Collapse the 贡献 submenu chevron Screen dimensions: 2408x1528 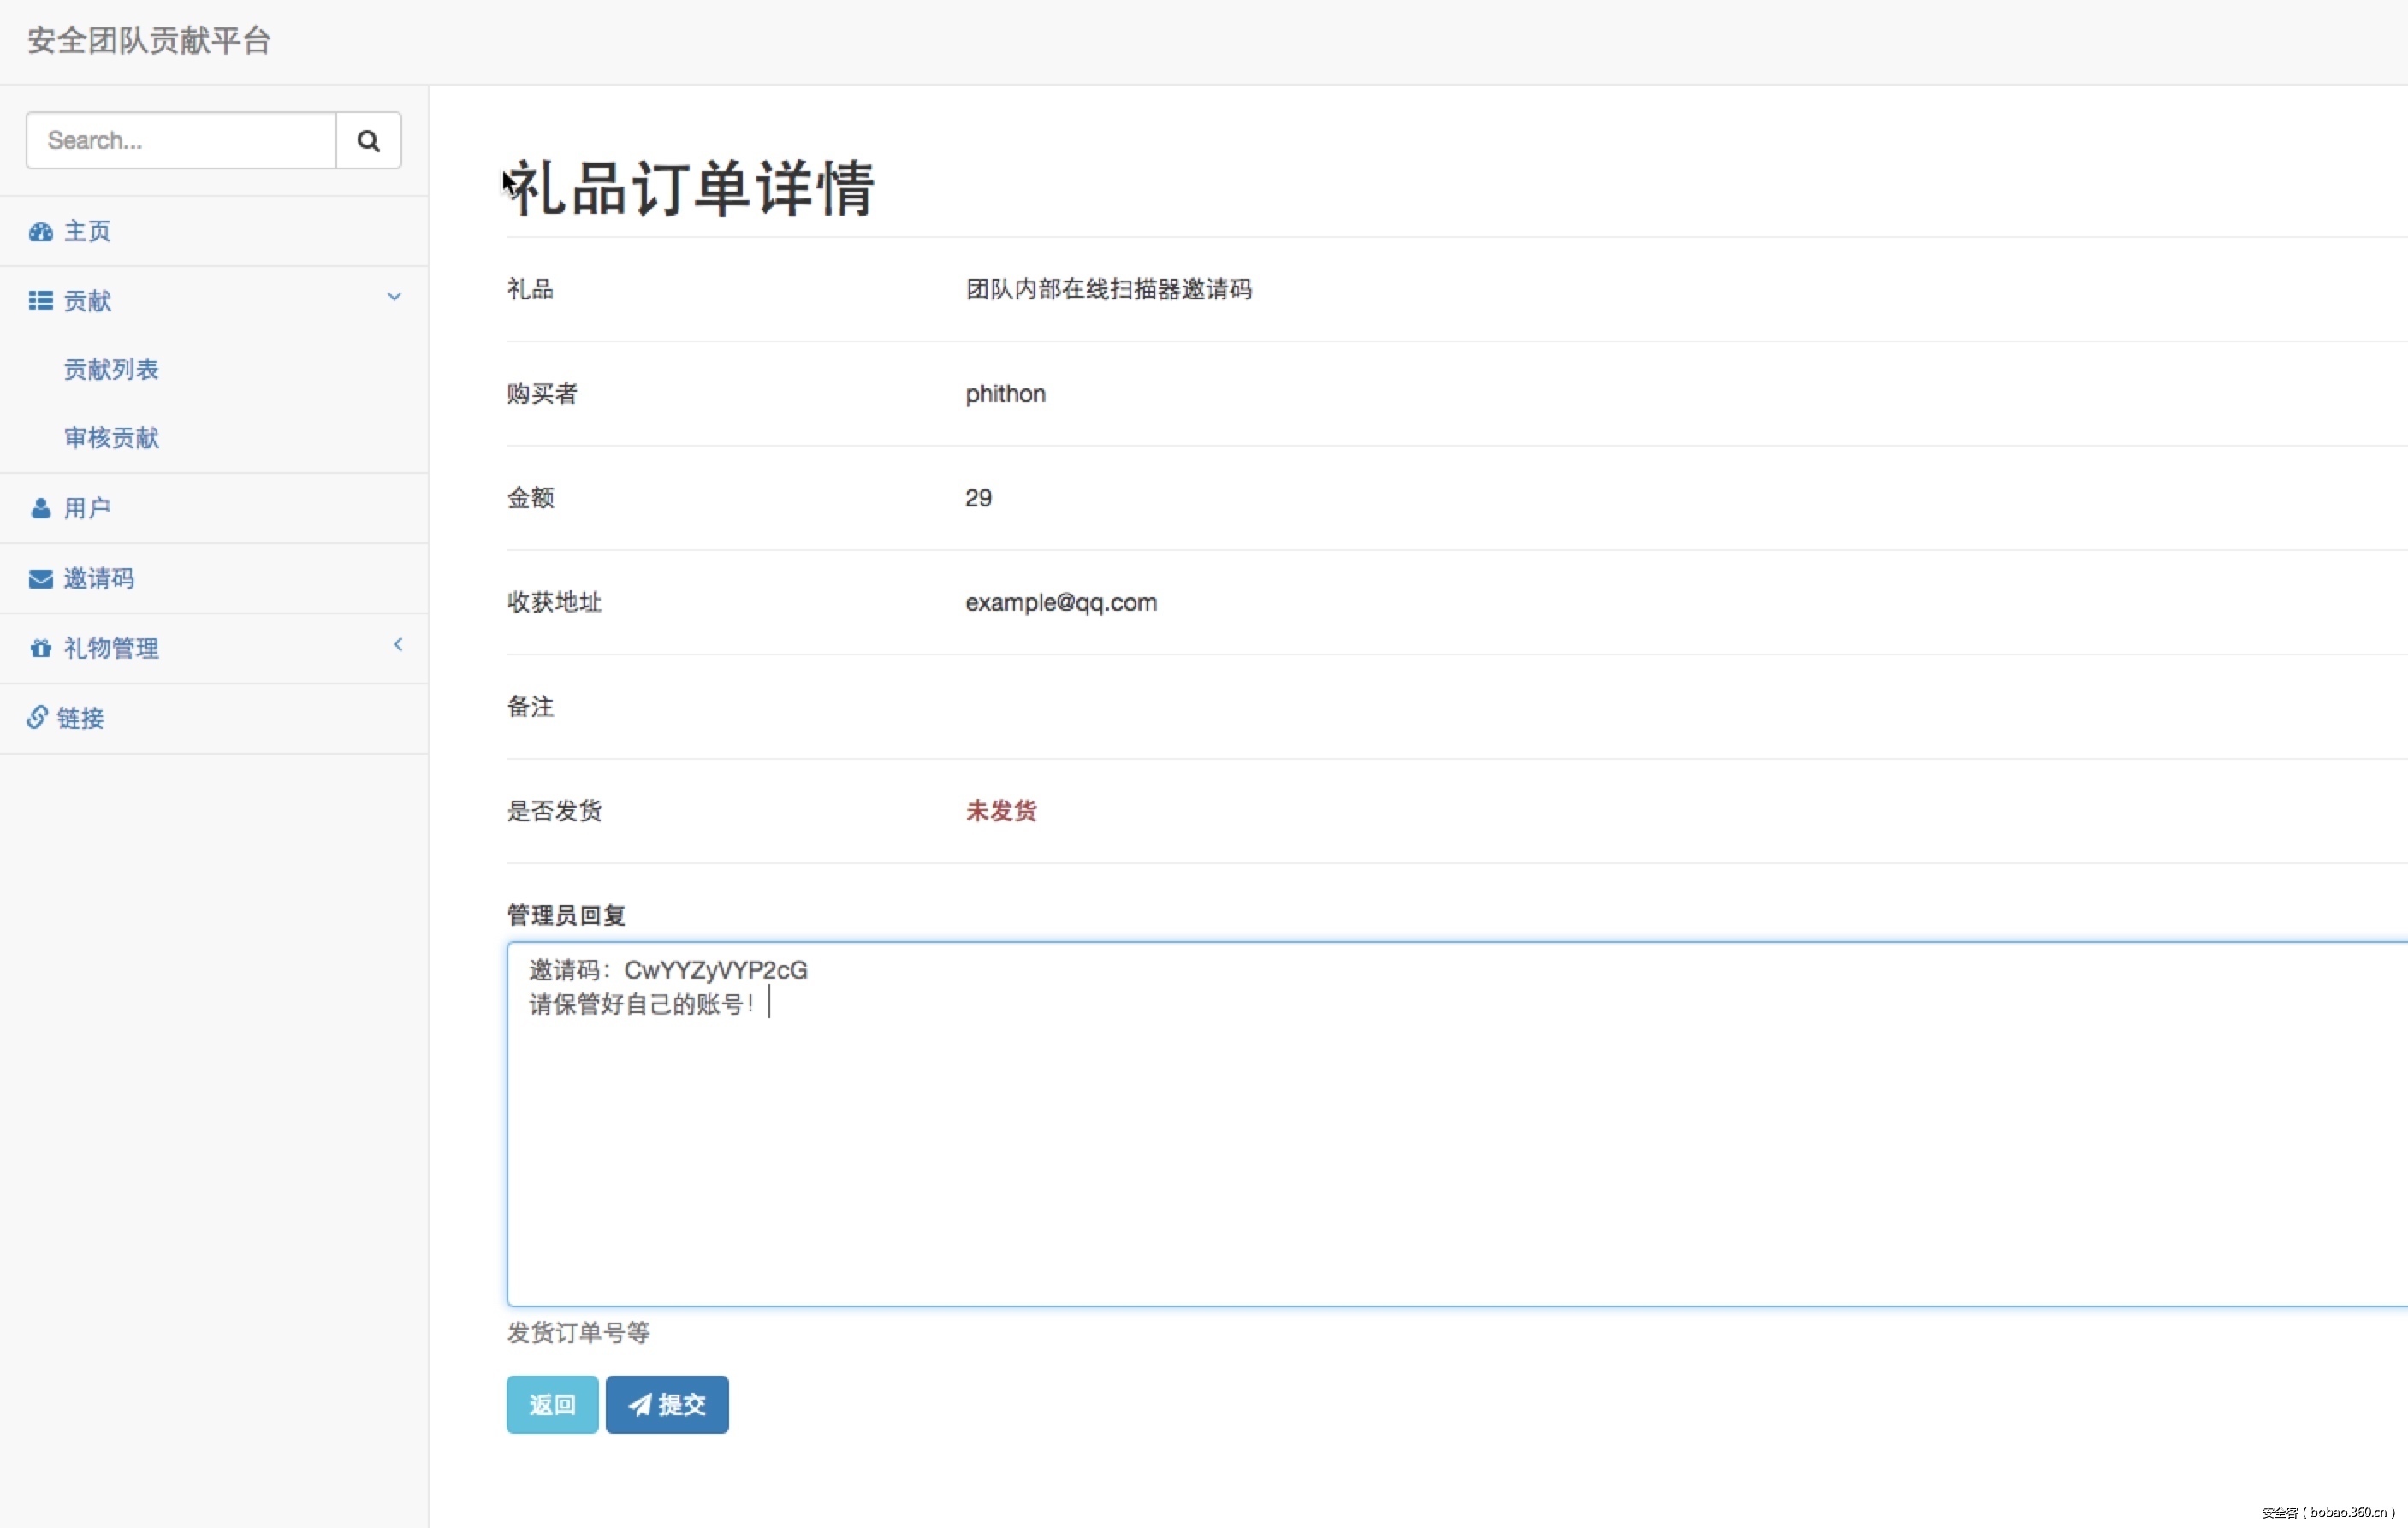click(x=395, y=297)
